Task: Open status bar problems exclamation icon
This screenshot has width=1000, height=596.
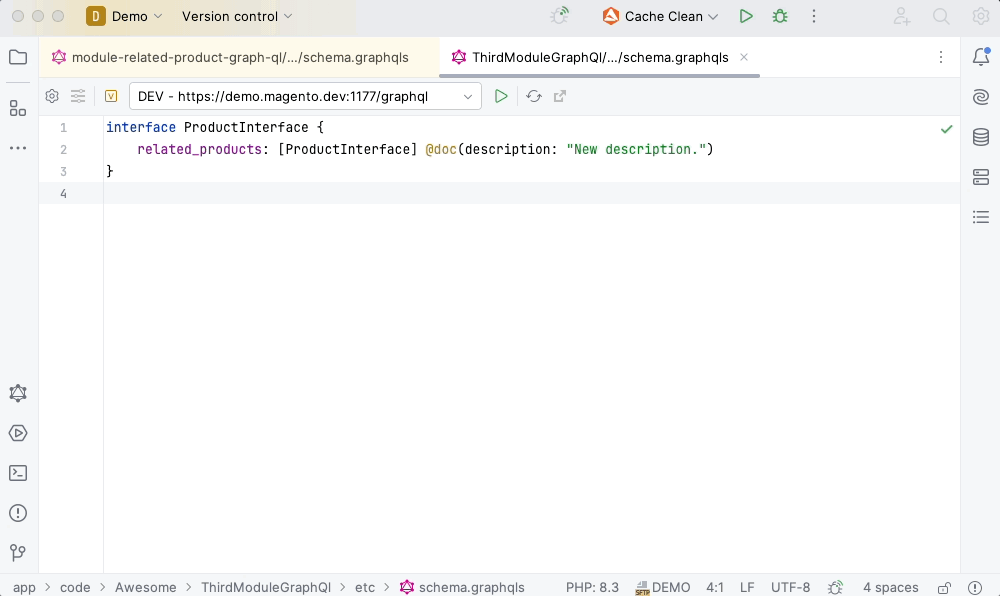Action: tap(974, 588)
